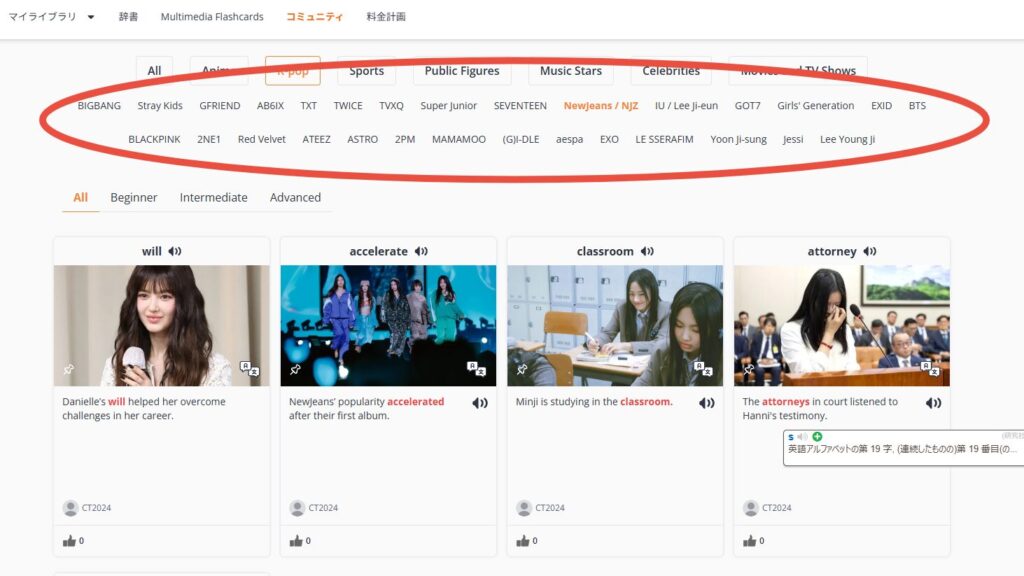Click highlighted word 'attorneys' in sentence
This screenshot has height=576, width=1024.
pos(786,402)
